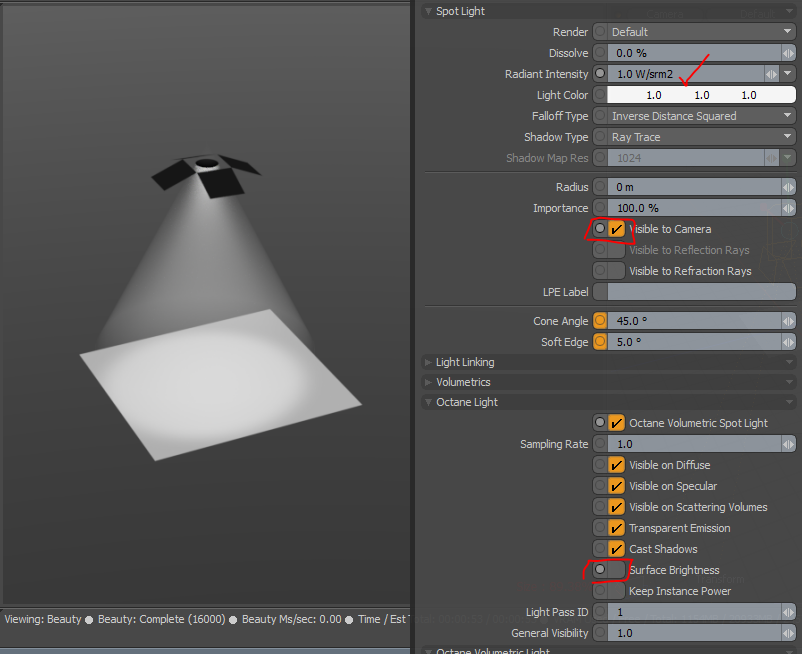Click the Dissolve value slider arrows

coord(788,53)
